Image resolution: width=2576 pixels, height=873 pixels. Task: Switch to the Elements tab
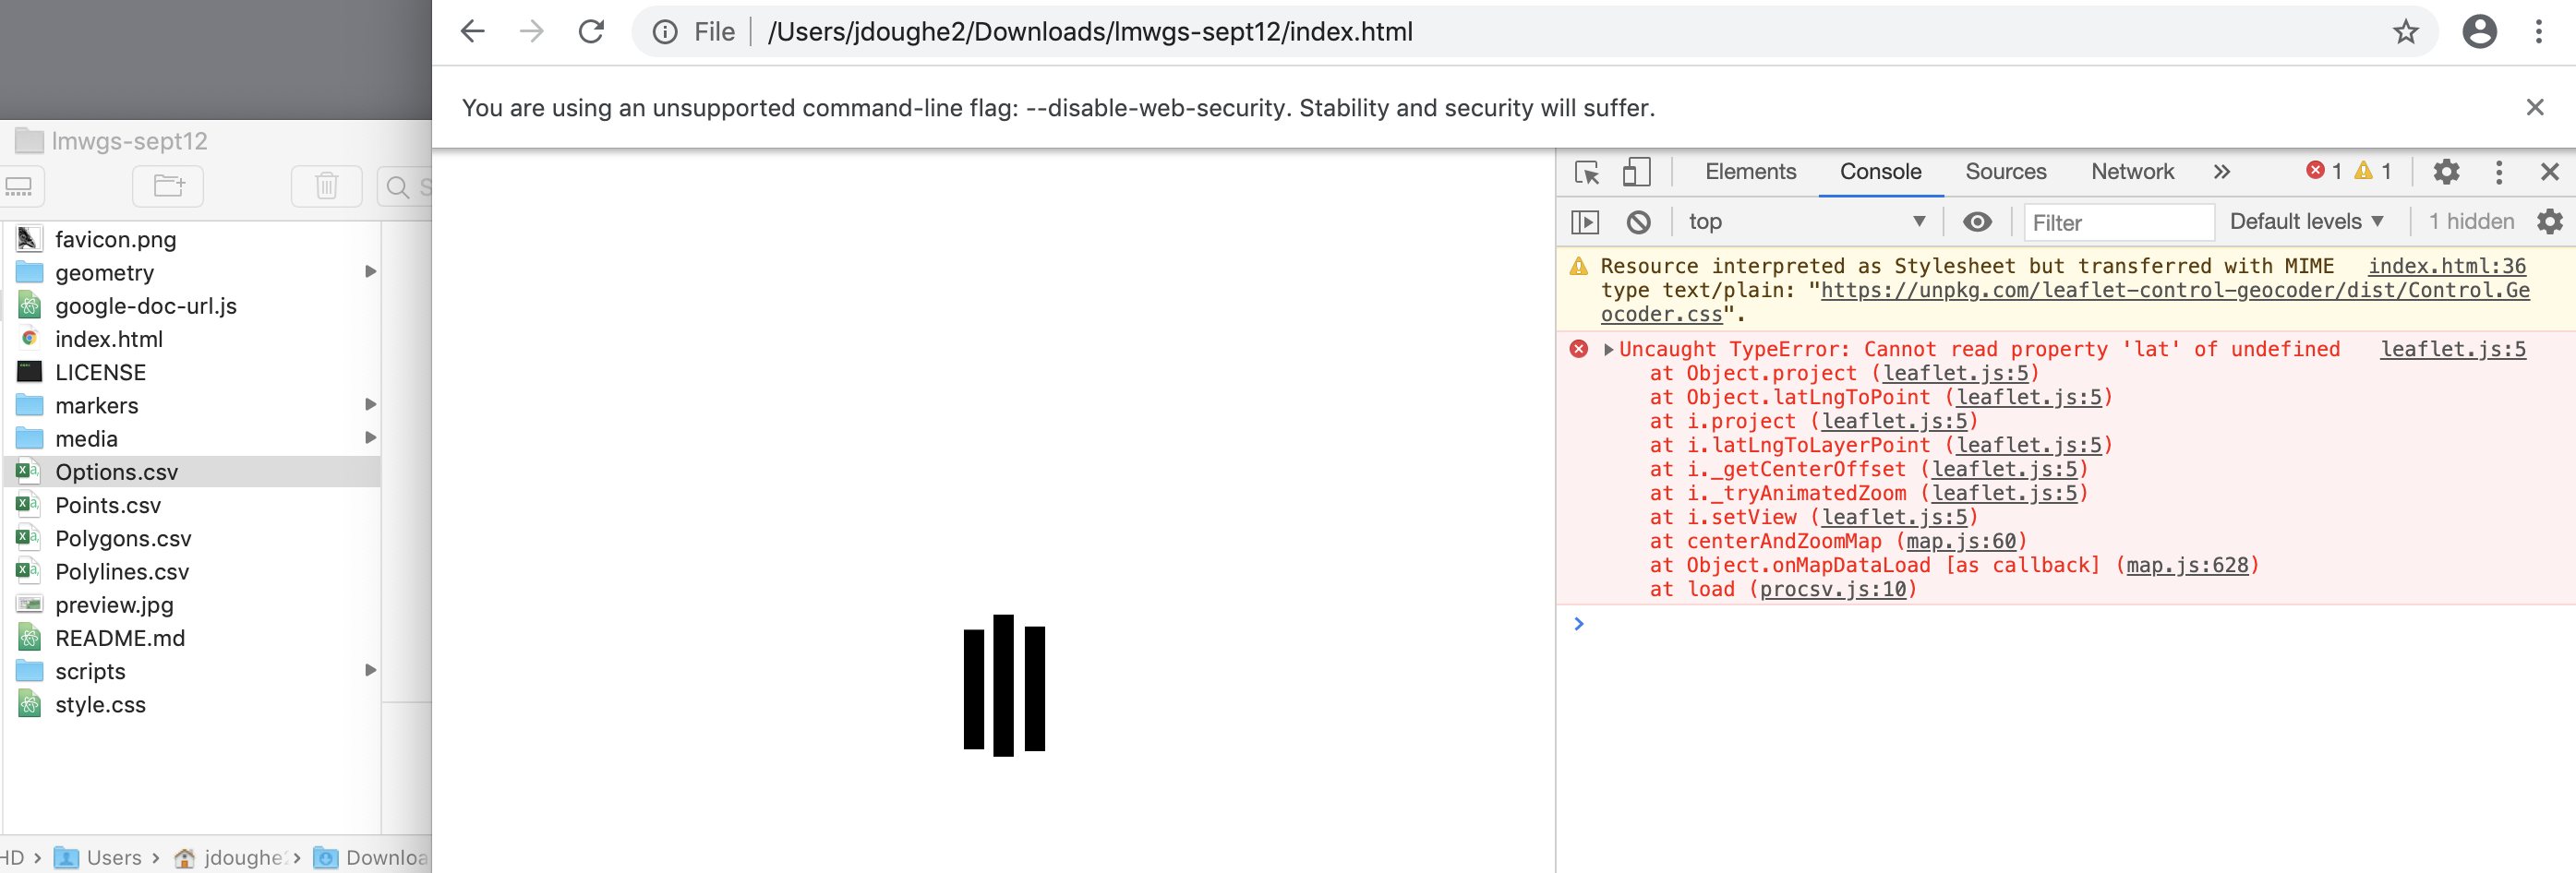(1750, 171)
